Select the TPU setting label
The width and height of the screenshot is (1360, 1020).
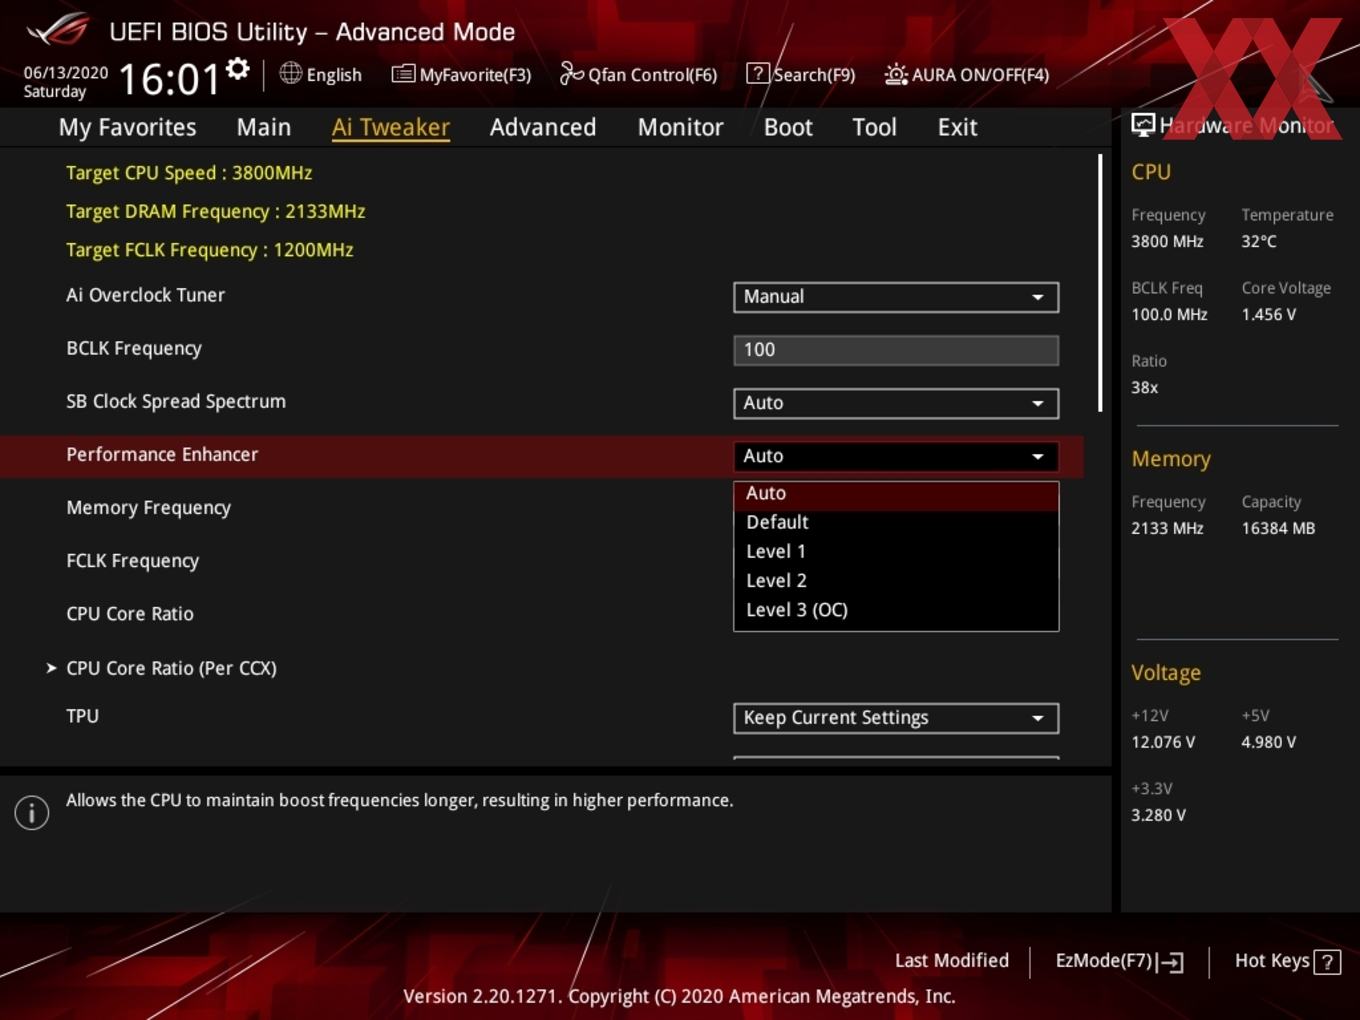click(x=82, y=716)
